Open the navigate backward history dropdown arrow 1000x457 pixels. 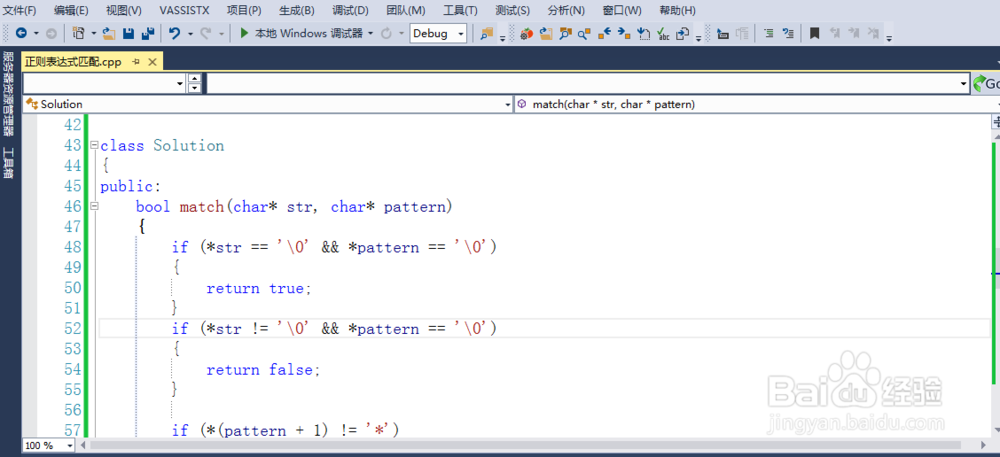pyautogui.click(x=36, y=33)
